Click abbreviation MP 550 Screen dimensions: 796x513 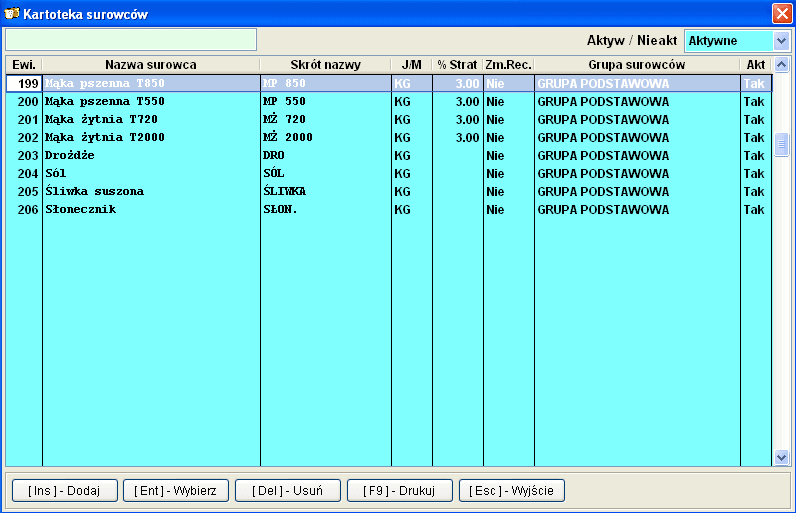pyautogui.click(x=284, y=101)
